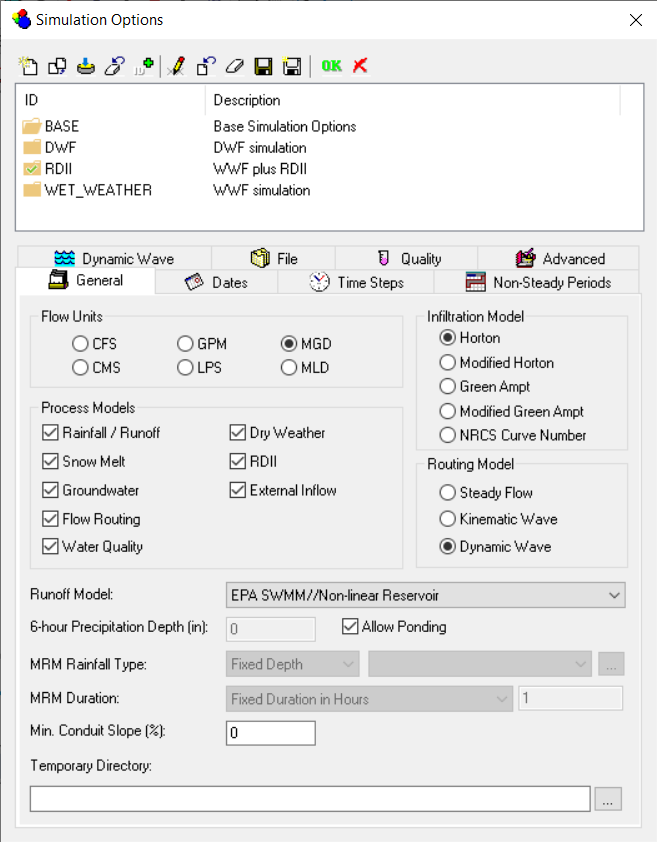Viewport: 657px width, 842px height.
Task: Cancel with the red X toolbar icon
Action: point(359,66)
